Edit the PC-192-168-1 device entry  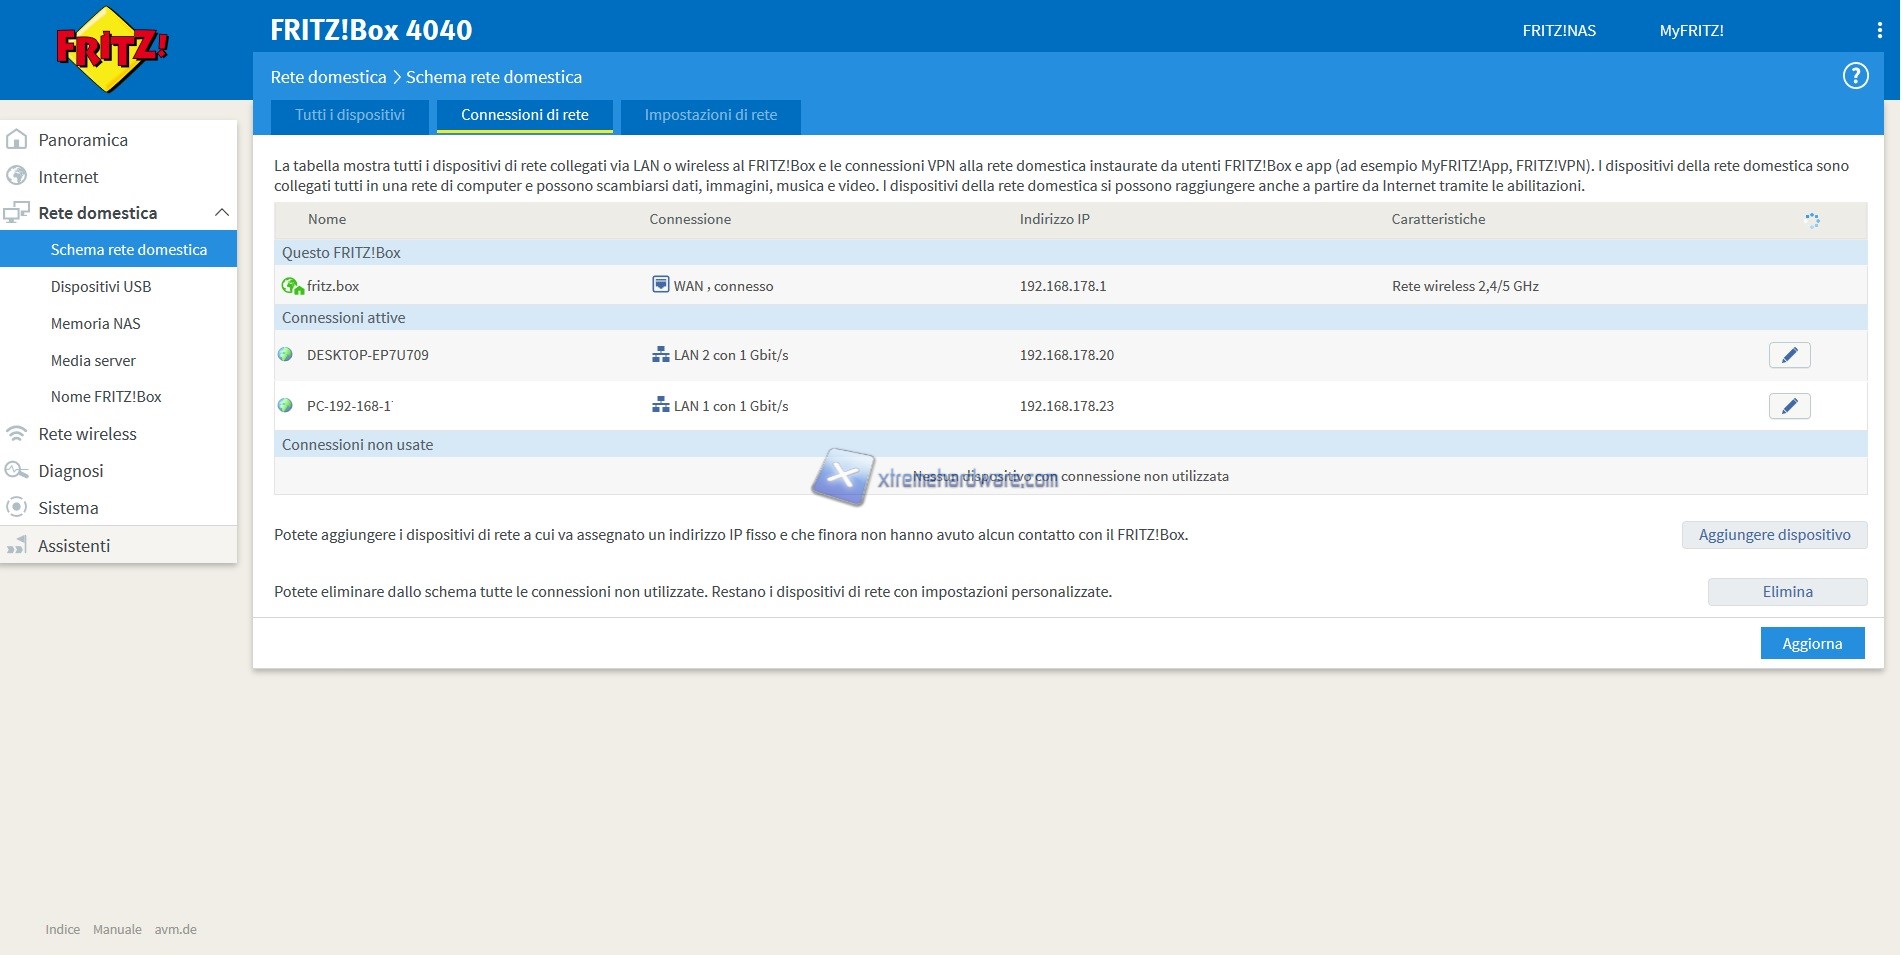click(x=1789, y=406)
